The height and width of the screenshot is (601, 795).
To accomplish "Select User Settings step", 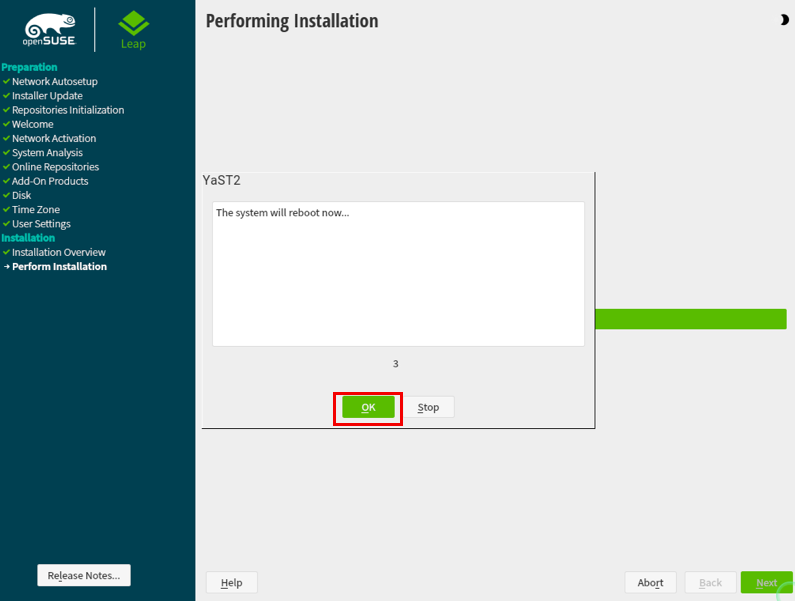I will (x=41, y=224).
